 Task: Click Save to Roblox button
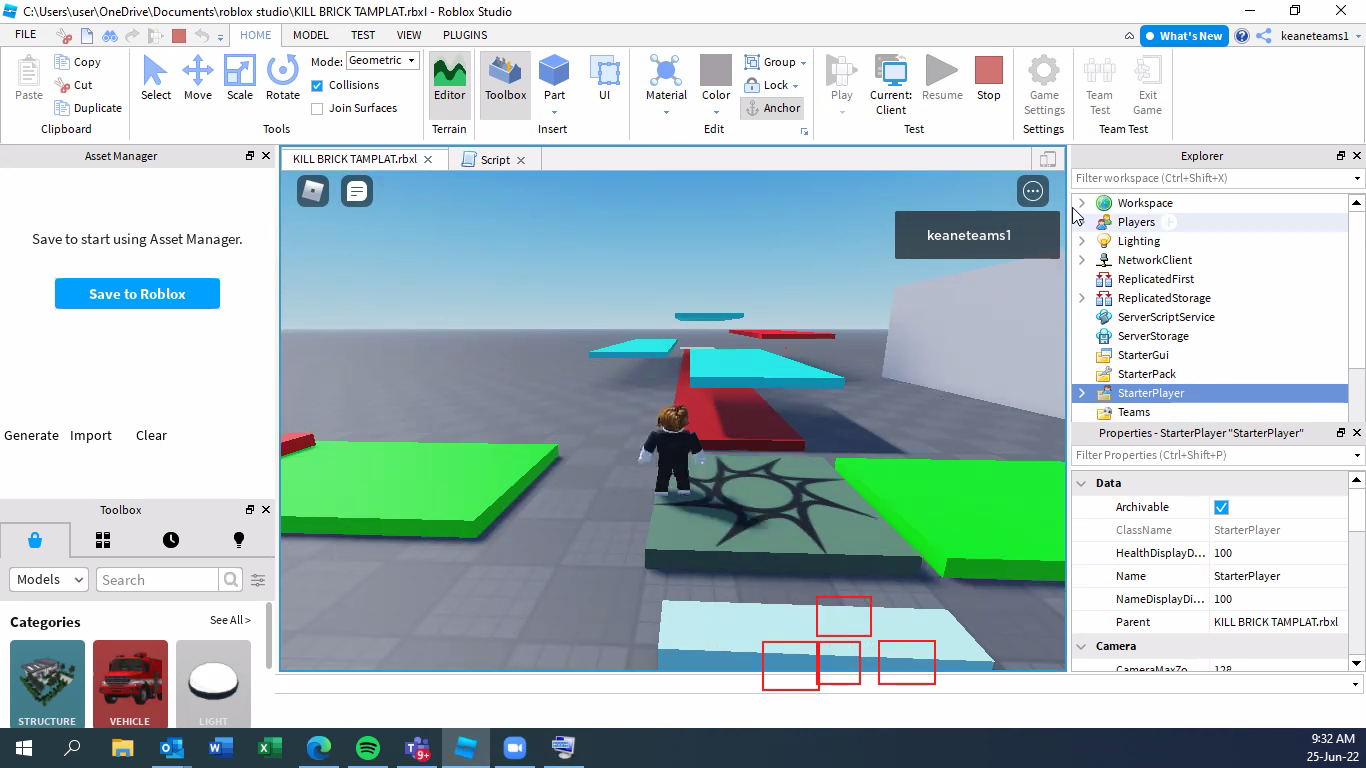tap(137, 294)
